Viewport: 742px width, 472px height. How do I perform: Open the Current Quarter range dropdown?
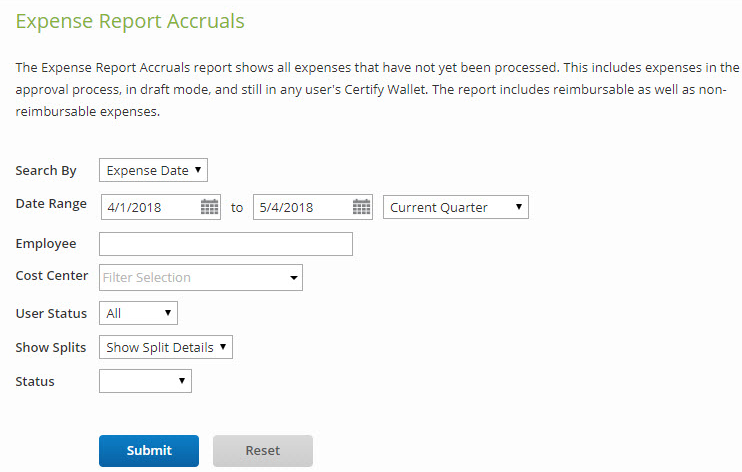tap(455, 207)
